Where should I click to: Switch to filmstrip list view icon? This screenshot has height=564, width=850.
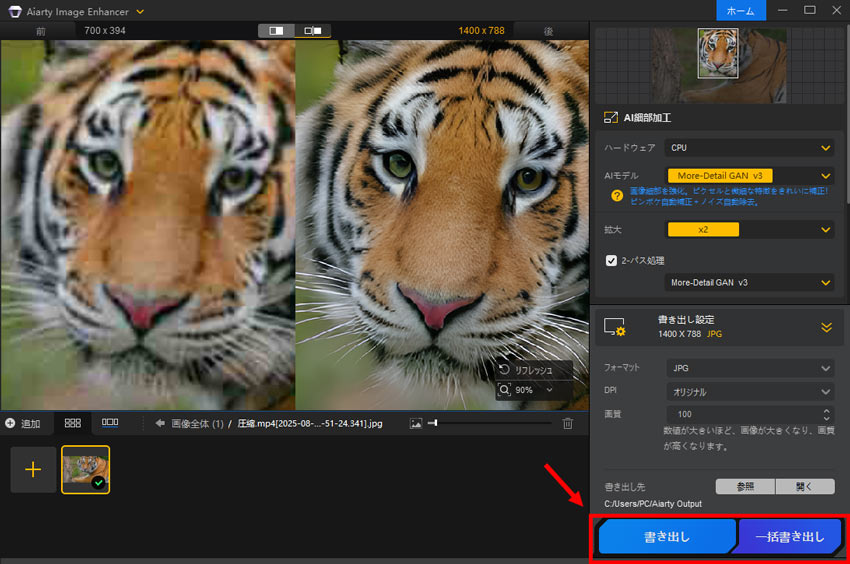click(110, 422)
